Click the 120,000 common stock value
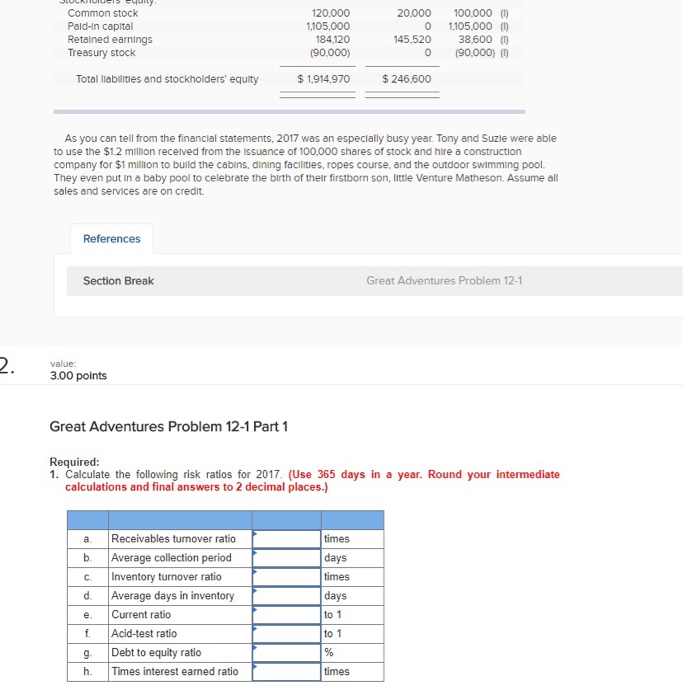The width and height of the screenshot is (683, 700). pos(331,13)
